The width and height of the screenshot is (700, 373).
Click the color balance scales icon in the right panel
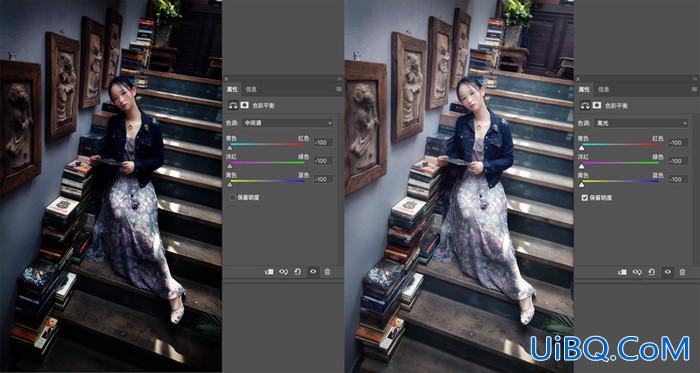pyautogui.click(x=584, y=106)
